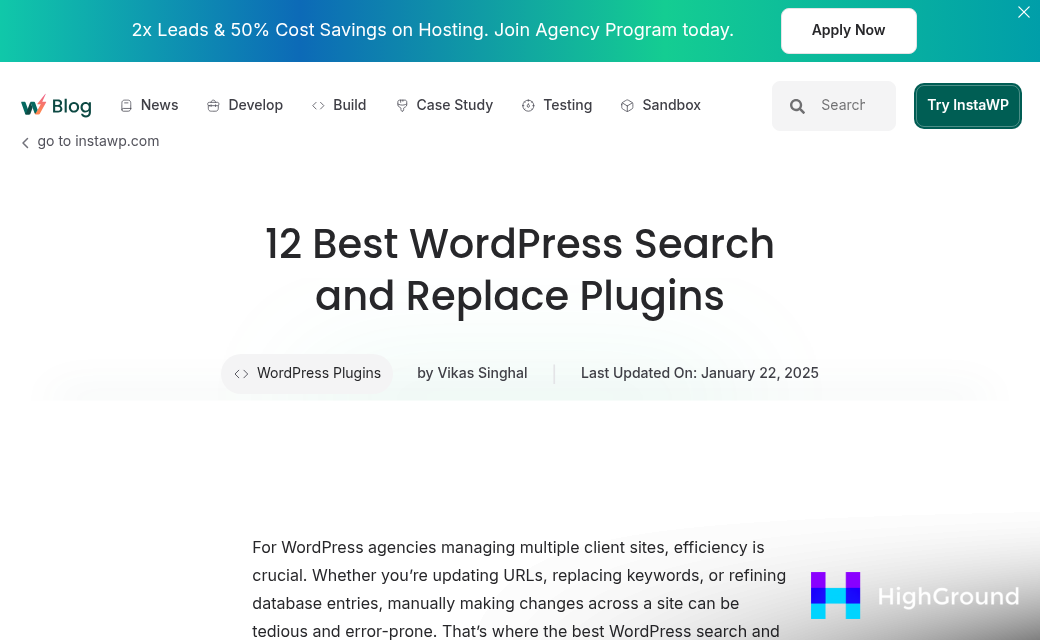Viewport: 1040px width, 640px height.
Task: Select the News document icon
Action: (x=126, y=104)
